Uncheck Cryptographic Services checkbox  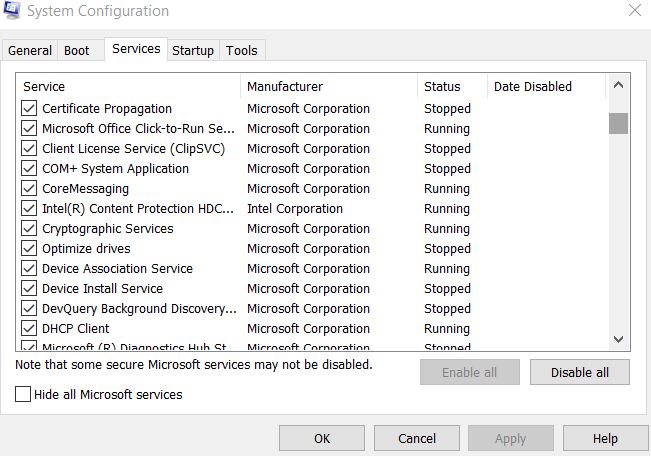pyautogui.click(x=29, y=228)
